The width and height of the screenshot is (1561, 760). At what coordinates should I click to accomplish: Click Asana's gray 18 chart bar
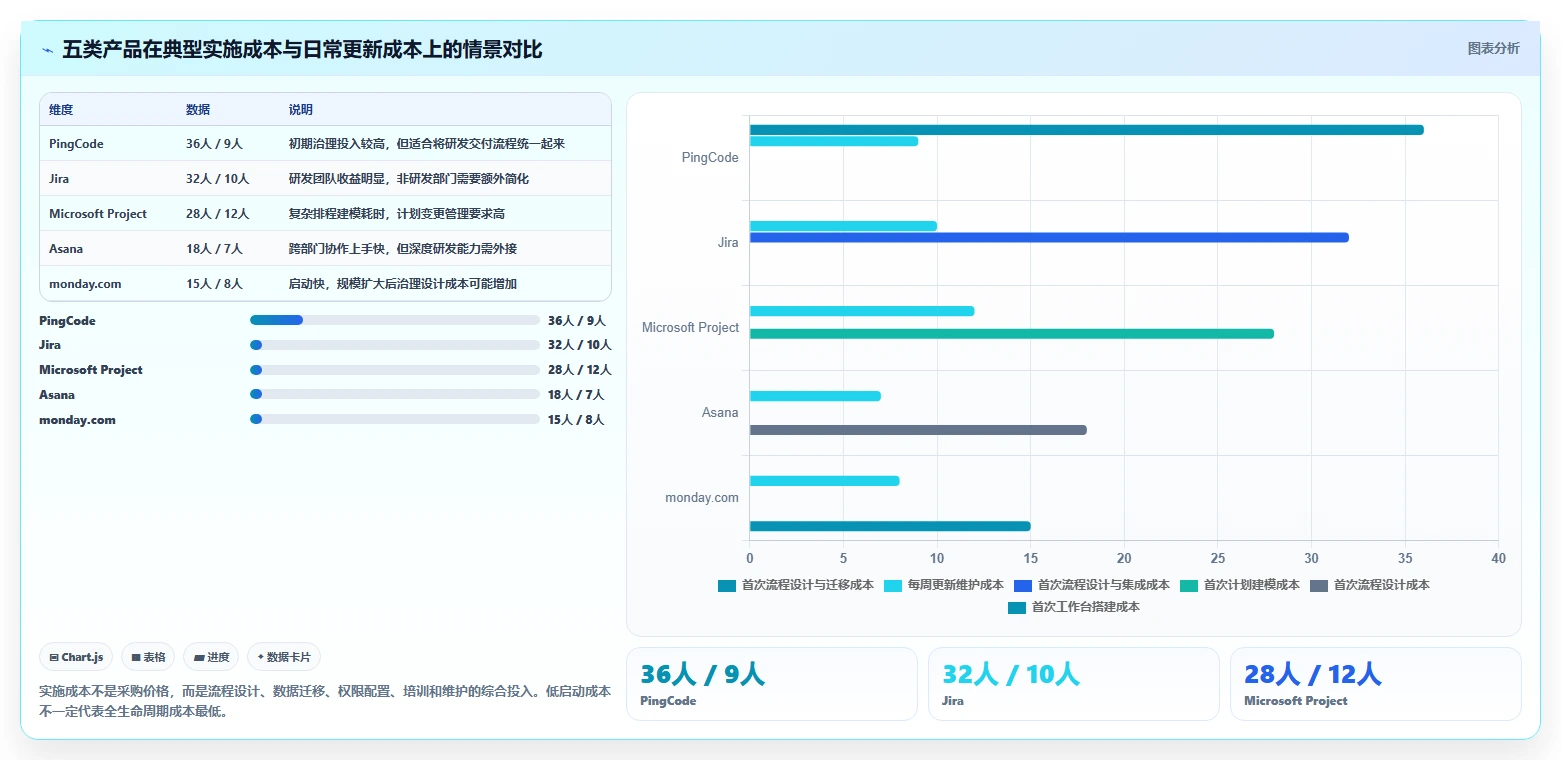coord(918,430)
